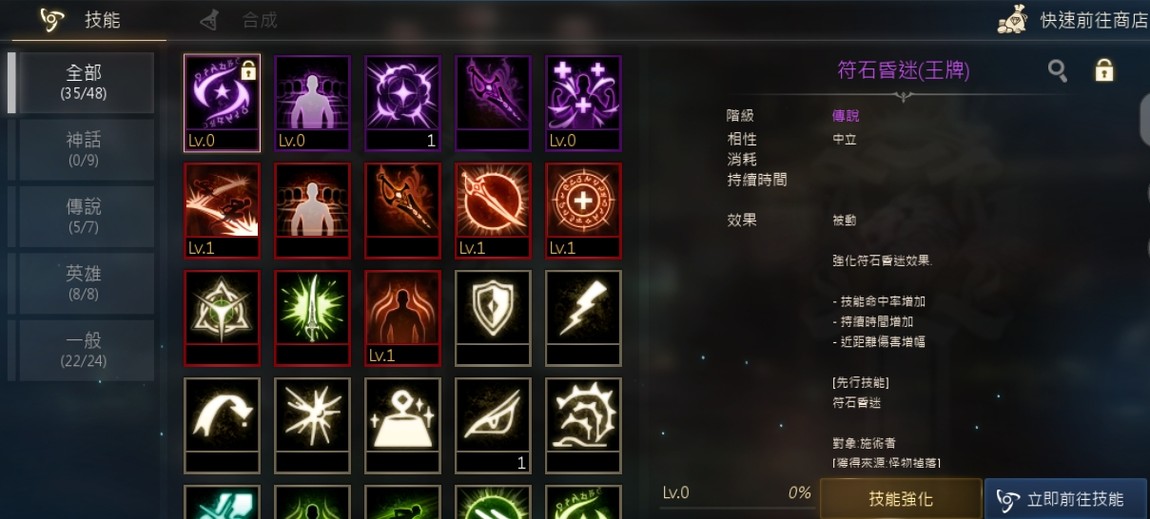Show 一般 tier skills
The image size is (1150, 519).
(x=83, y=350)
